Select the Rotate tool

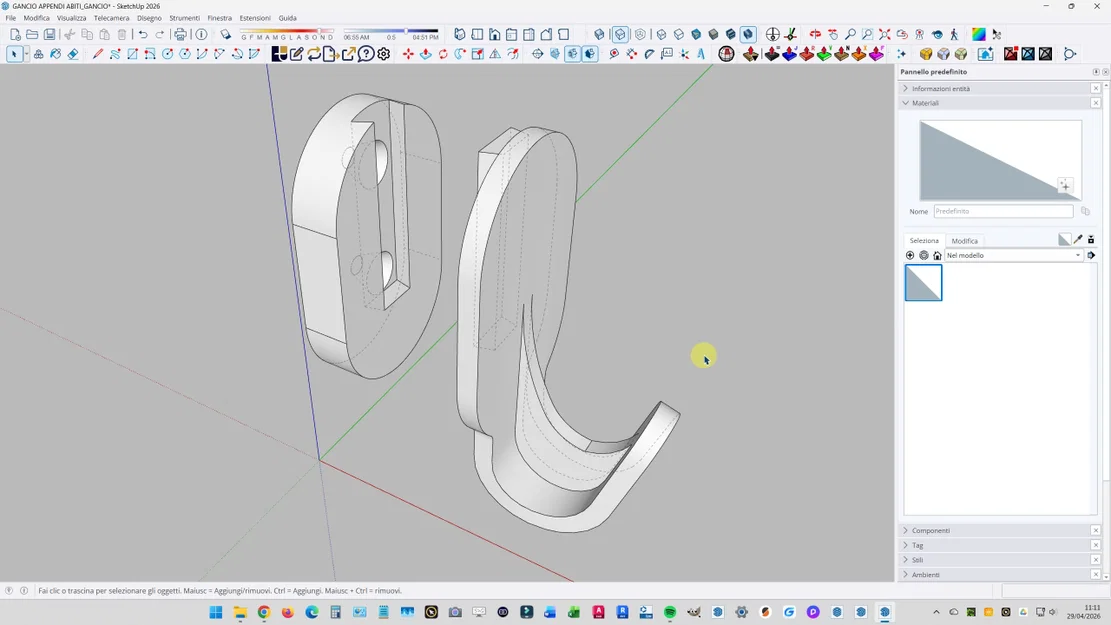[443, 54]
